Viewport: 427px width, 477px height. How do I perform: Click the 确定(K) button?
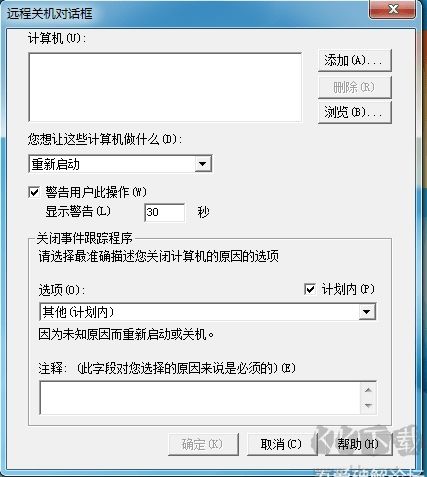pyautogui.click(x=203, y=444)
